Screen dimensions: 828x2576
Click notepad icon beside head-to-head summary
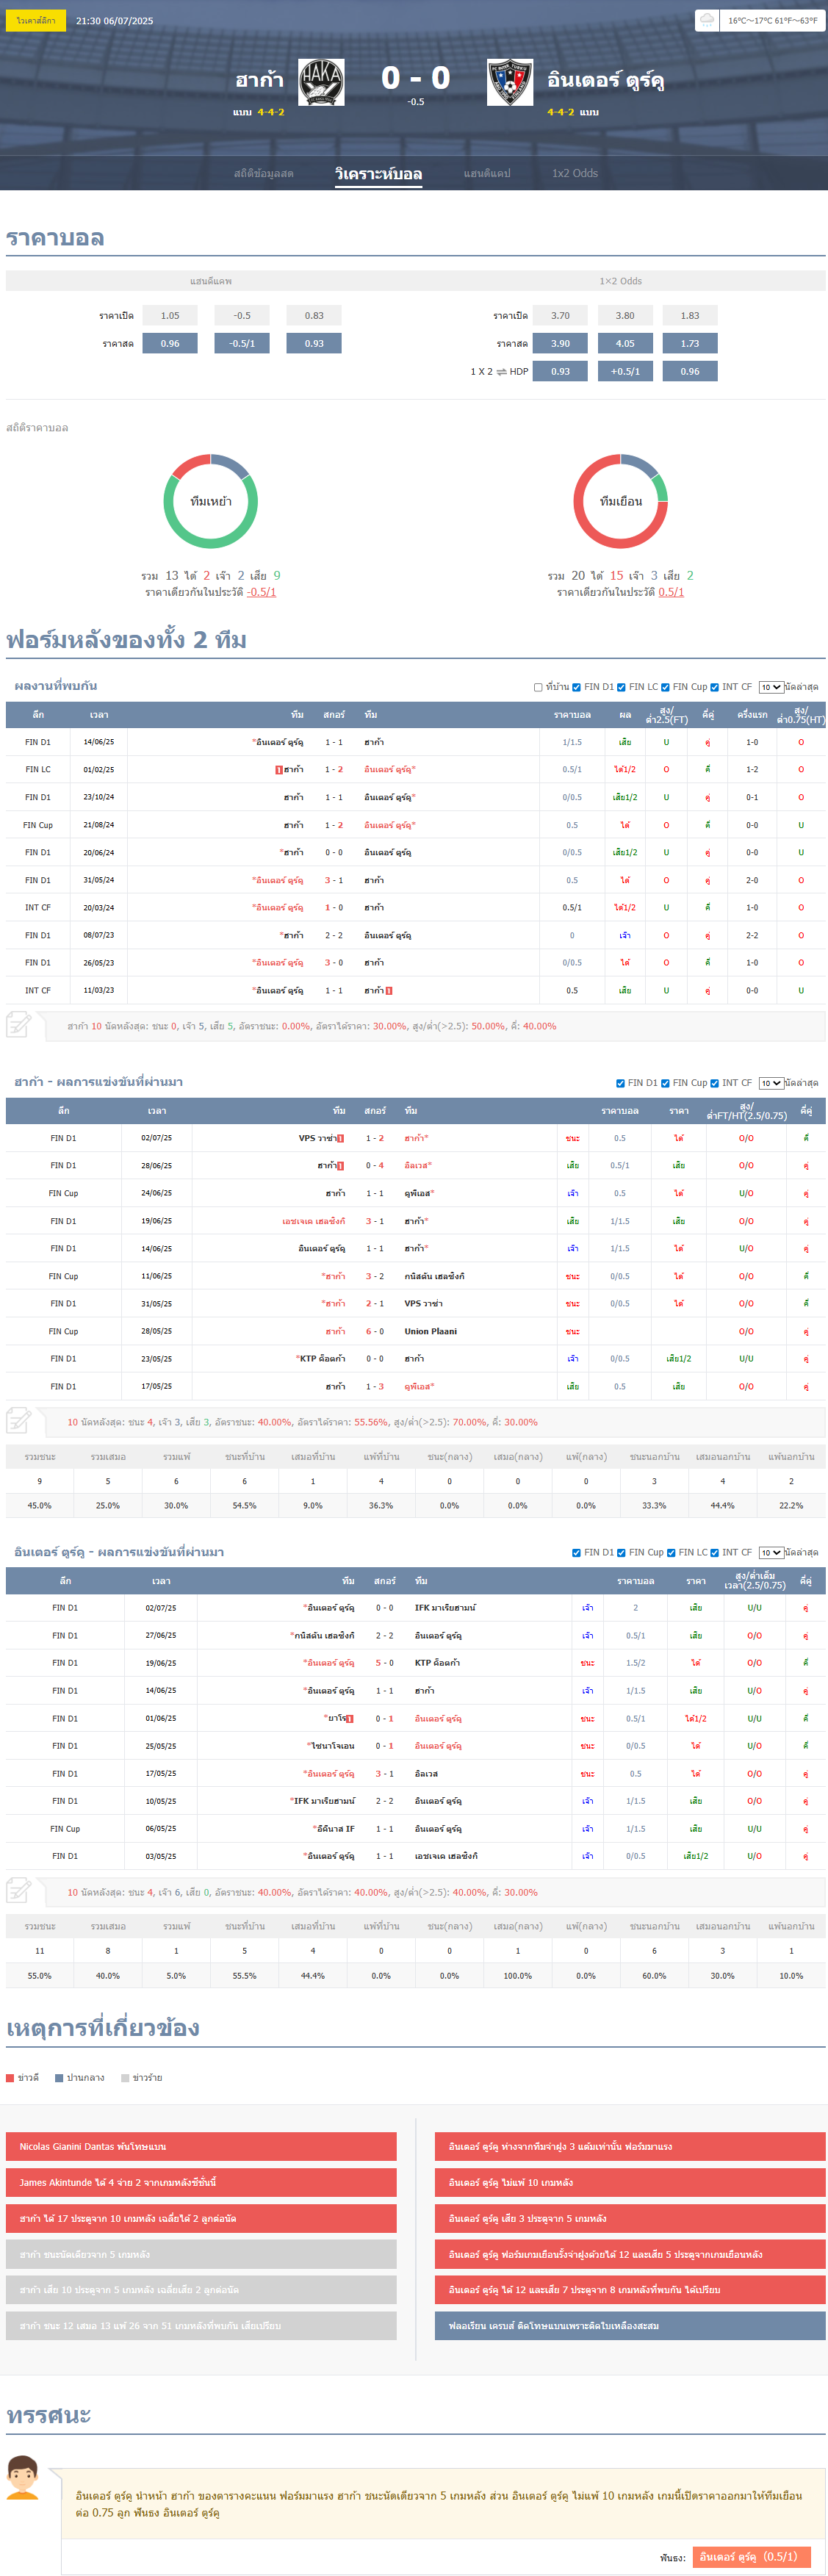click(19, 1024)
